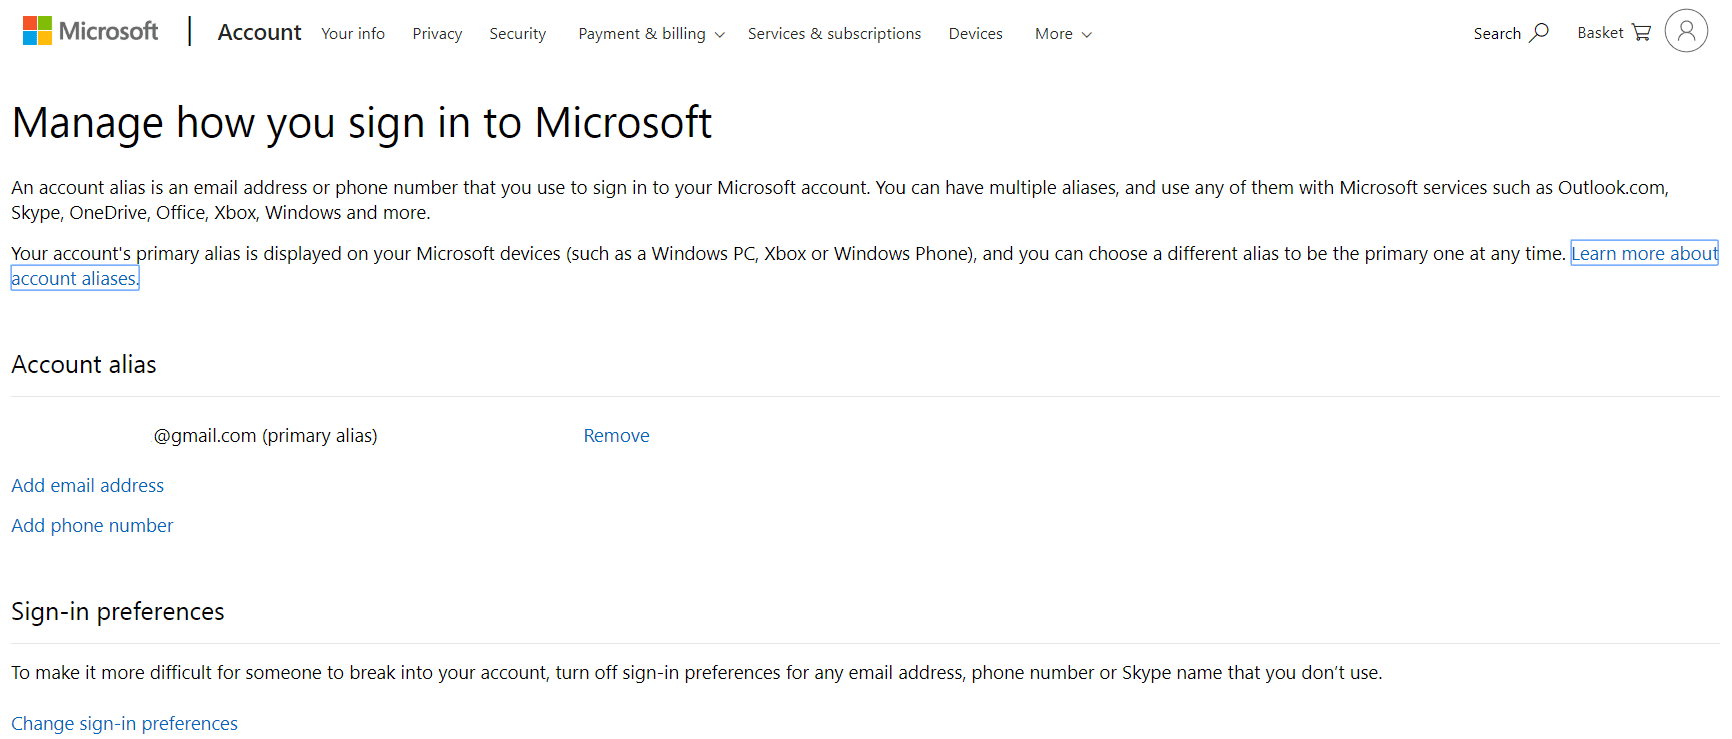Open the Privacy menu item
This screenshot has height=739, width=1732.
(437, 34)
